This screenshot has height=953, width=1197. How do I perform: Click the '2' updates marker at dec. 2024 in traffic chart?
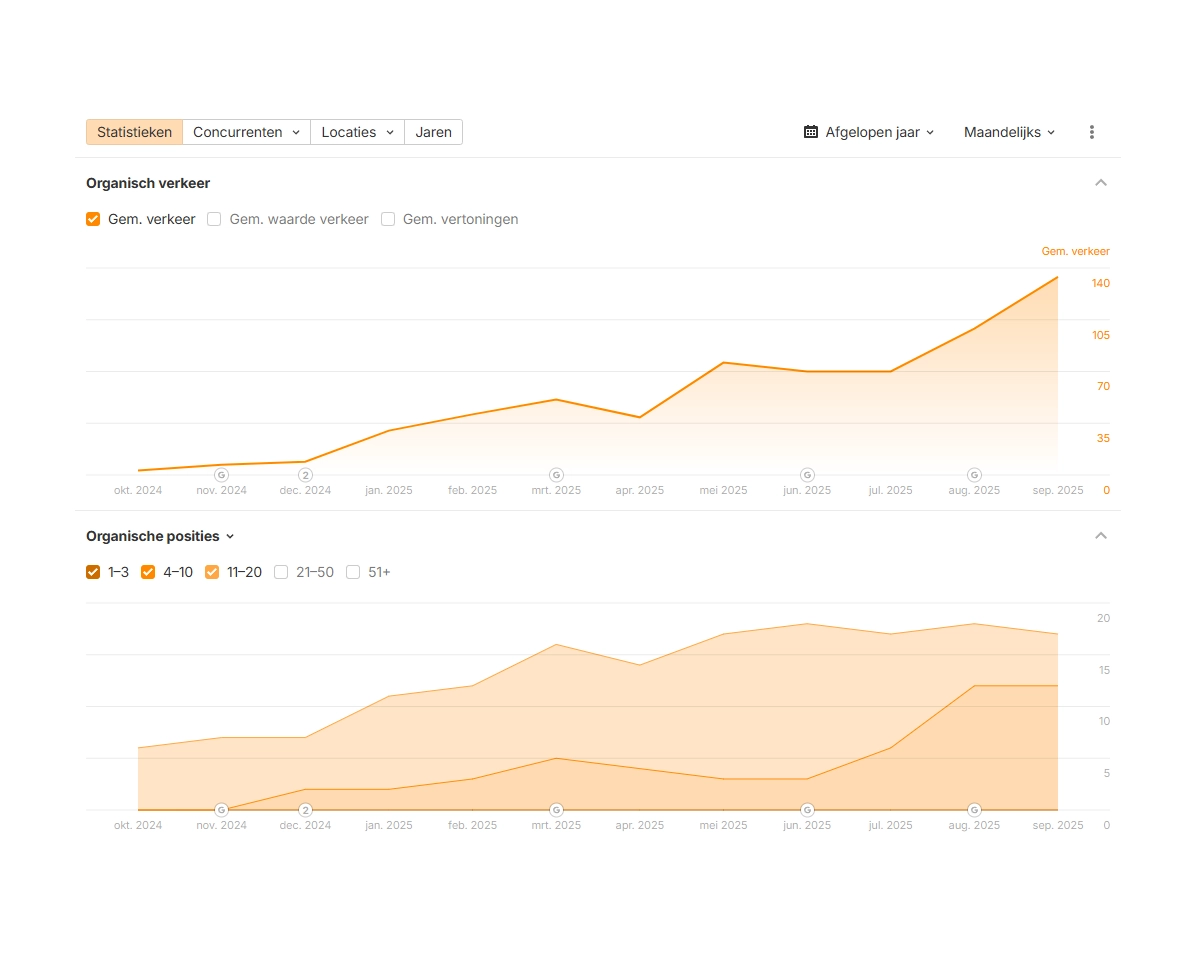pos(306,474)
